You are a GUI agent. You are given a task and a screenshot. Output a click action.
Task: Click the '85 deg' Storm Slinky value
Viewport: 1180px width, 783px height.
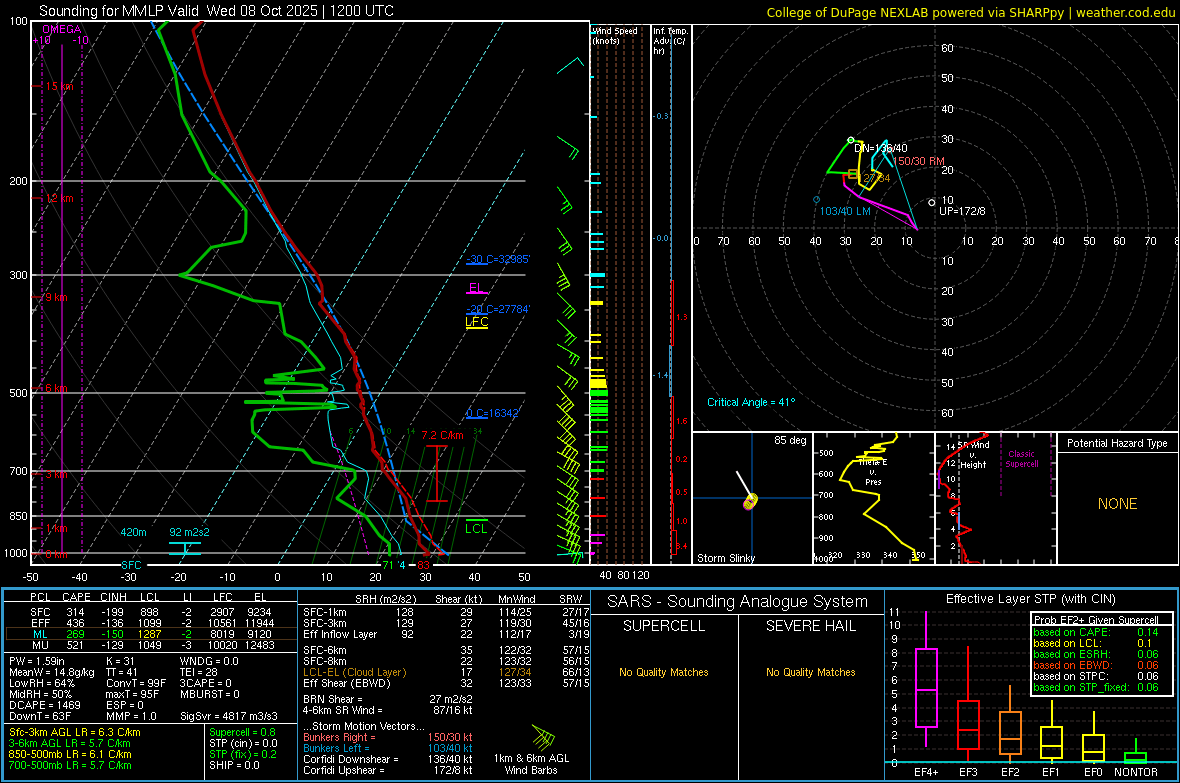(790, 440)
